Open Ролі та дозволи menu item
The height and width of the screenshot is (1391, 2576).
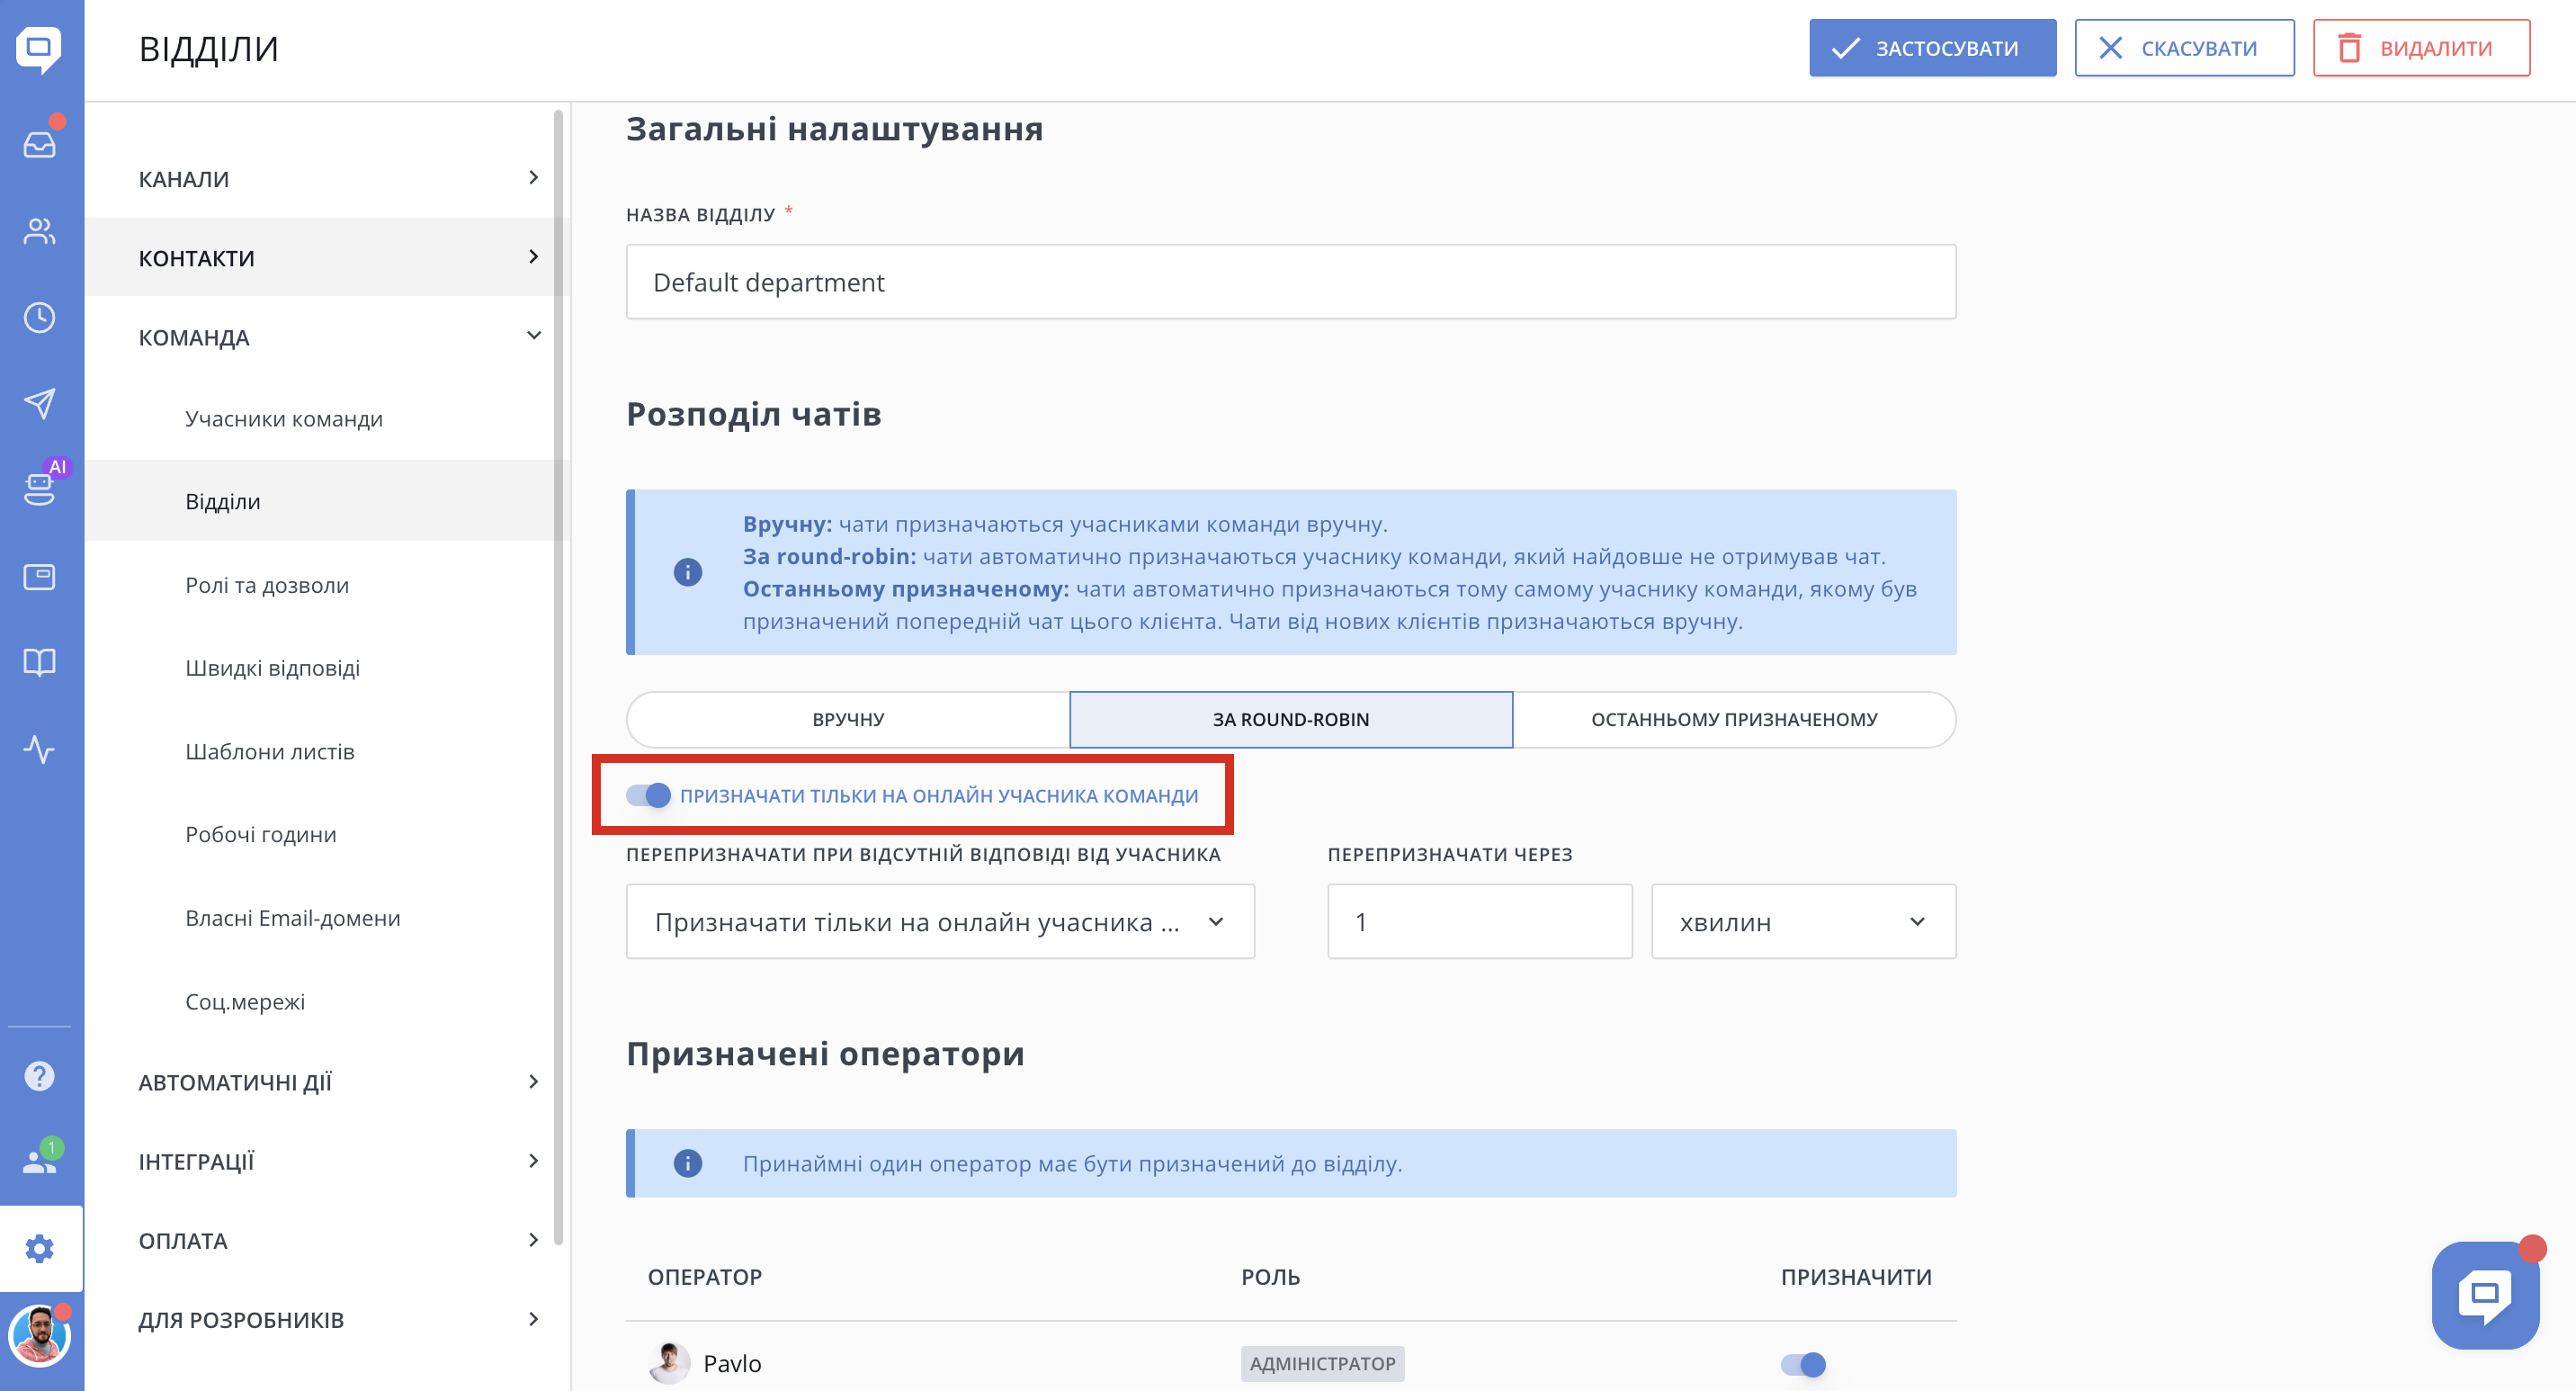[267, 585]
